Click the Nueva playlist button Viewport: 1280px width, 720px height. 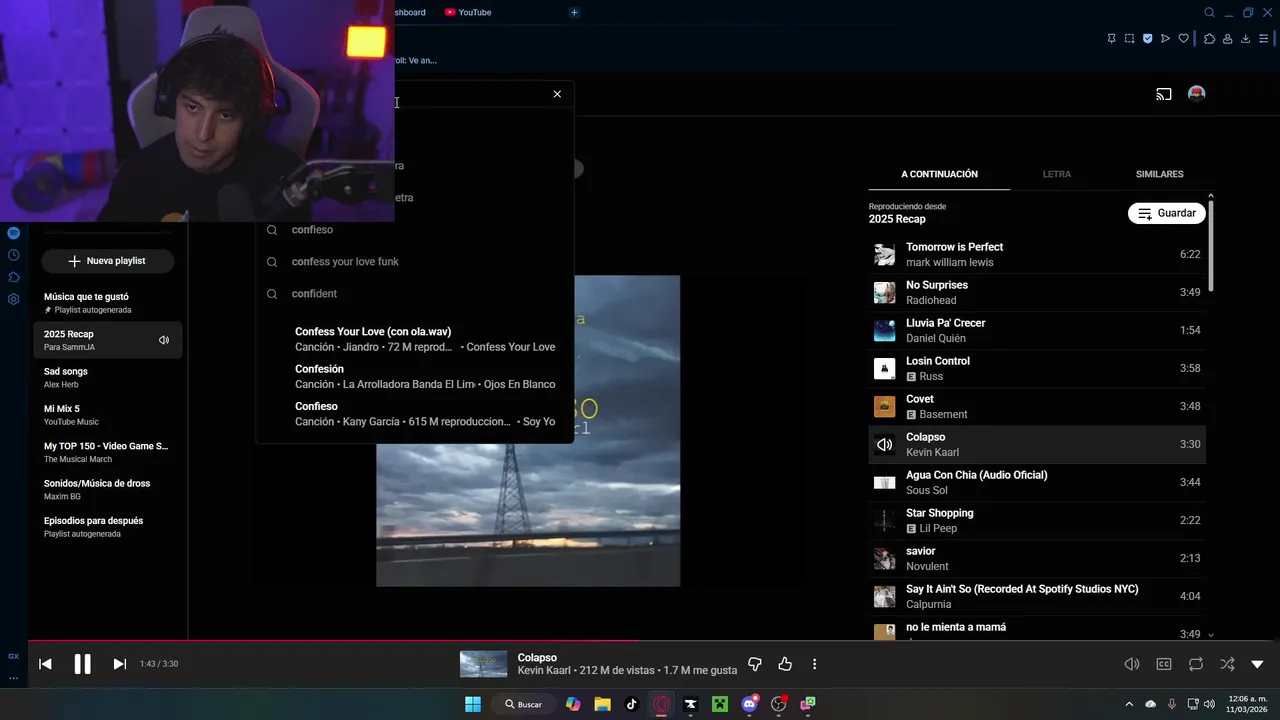click(108, 261)
